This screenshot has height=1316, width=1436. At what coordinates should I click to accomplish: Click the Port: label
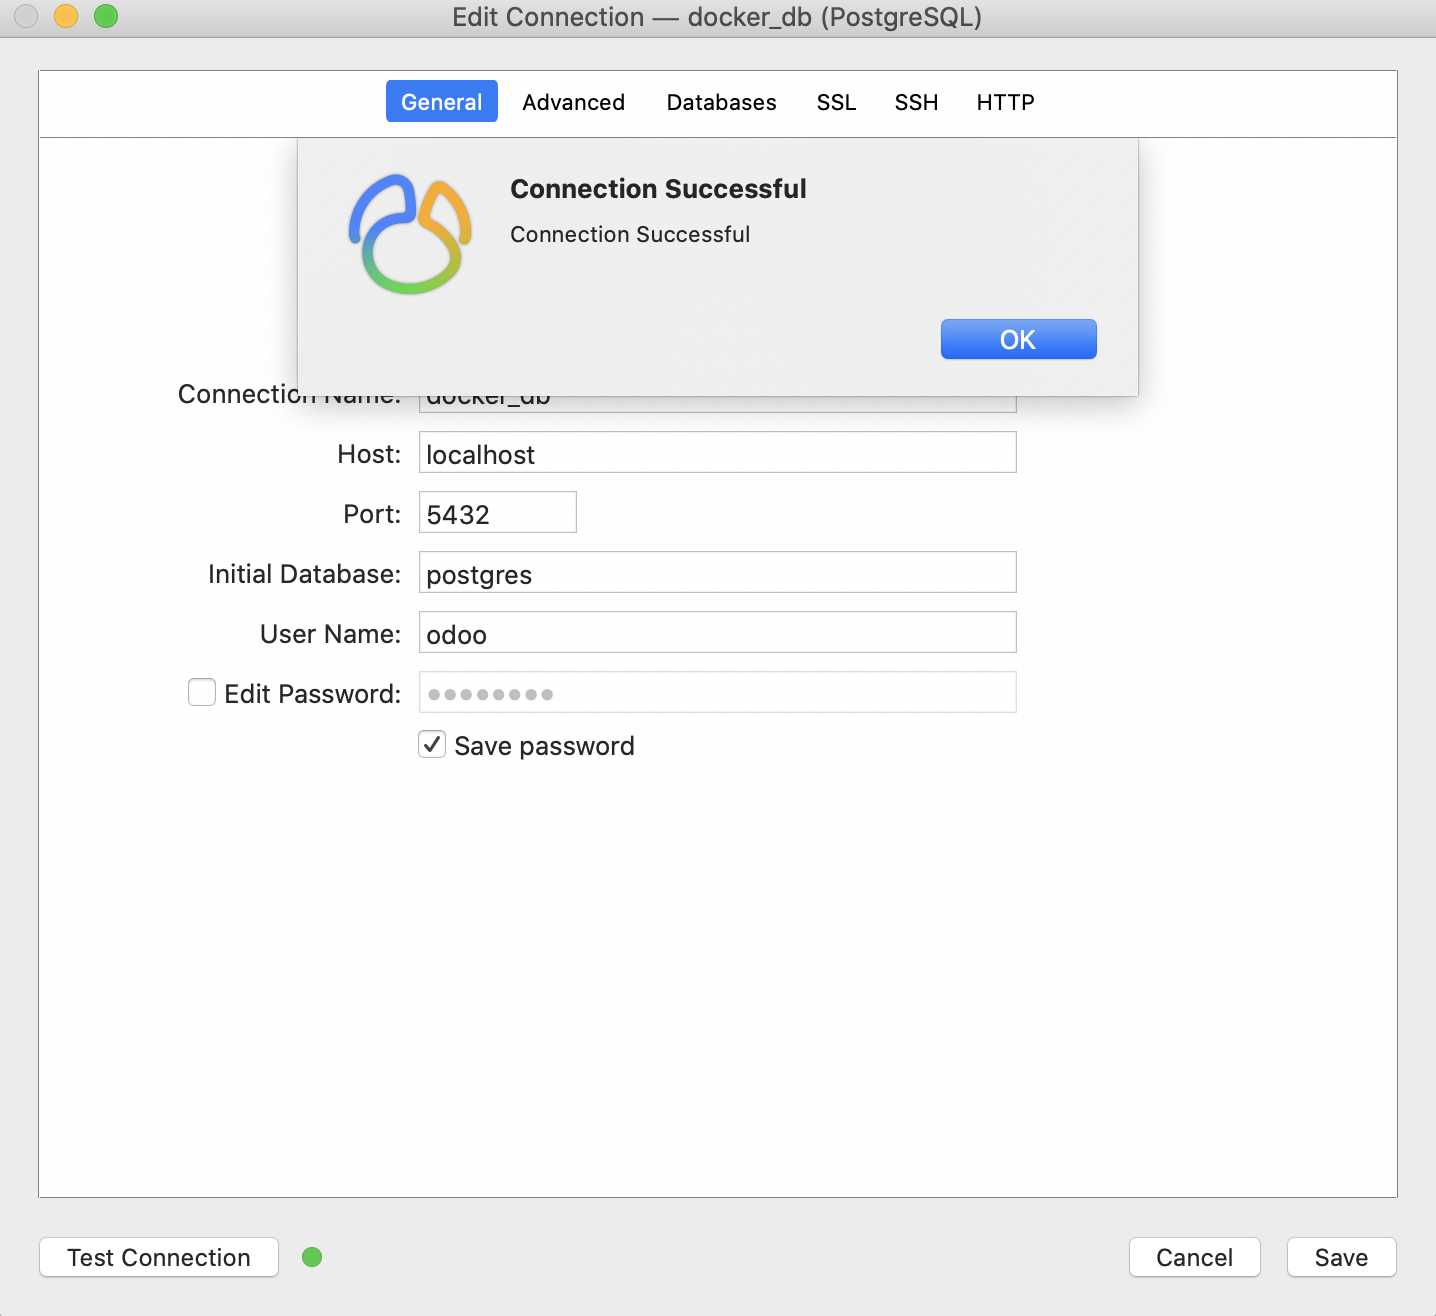(x=372, y=514)
